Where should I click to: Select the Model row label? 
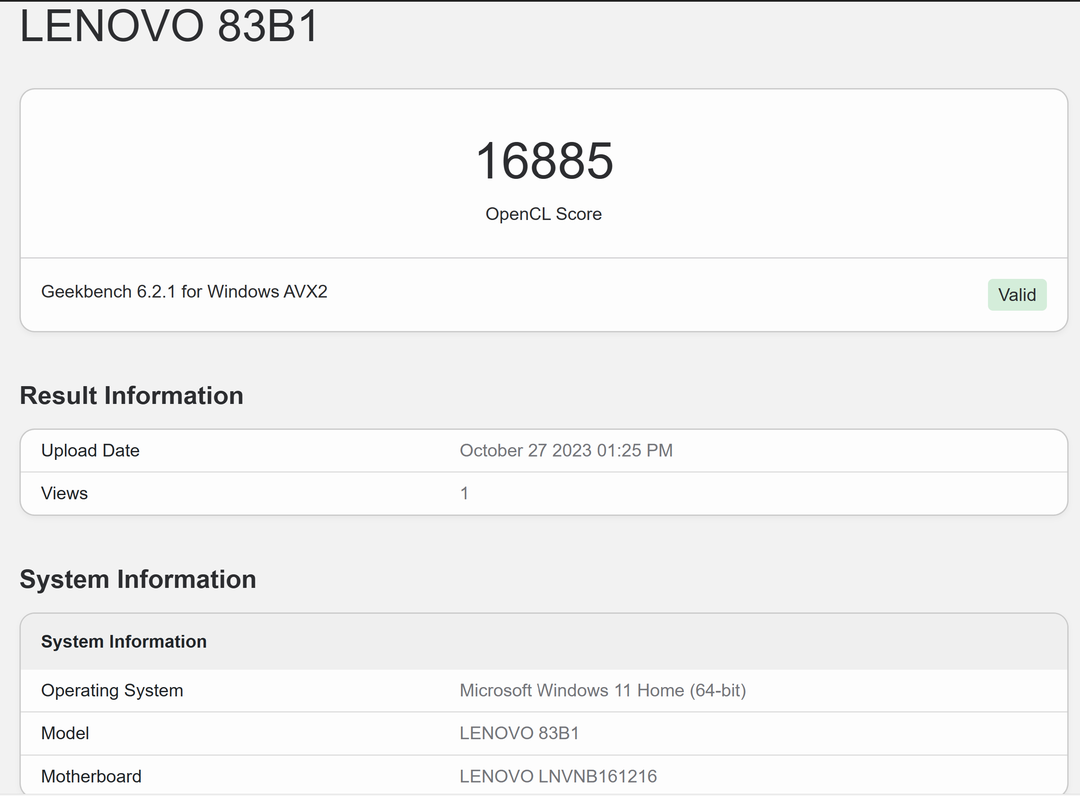(x=65, y=733)
